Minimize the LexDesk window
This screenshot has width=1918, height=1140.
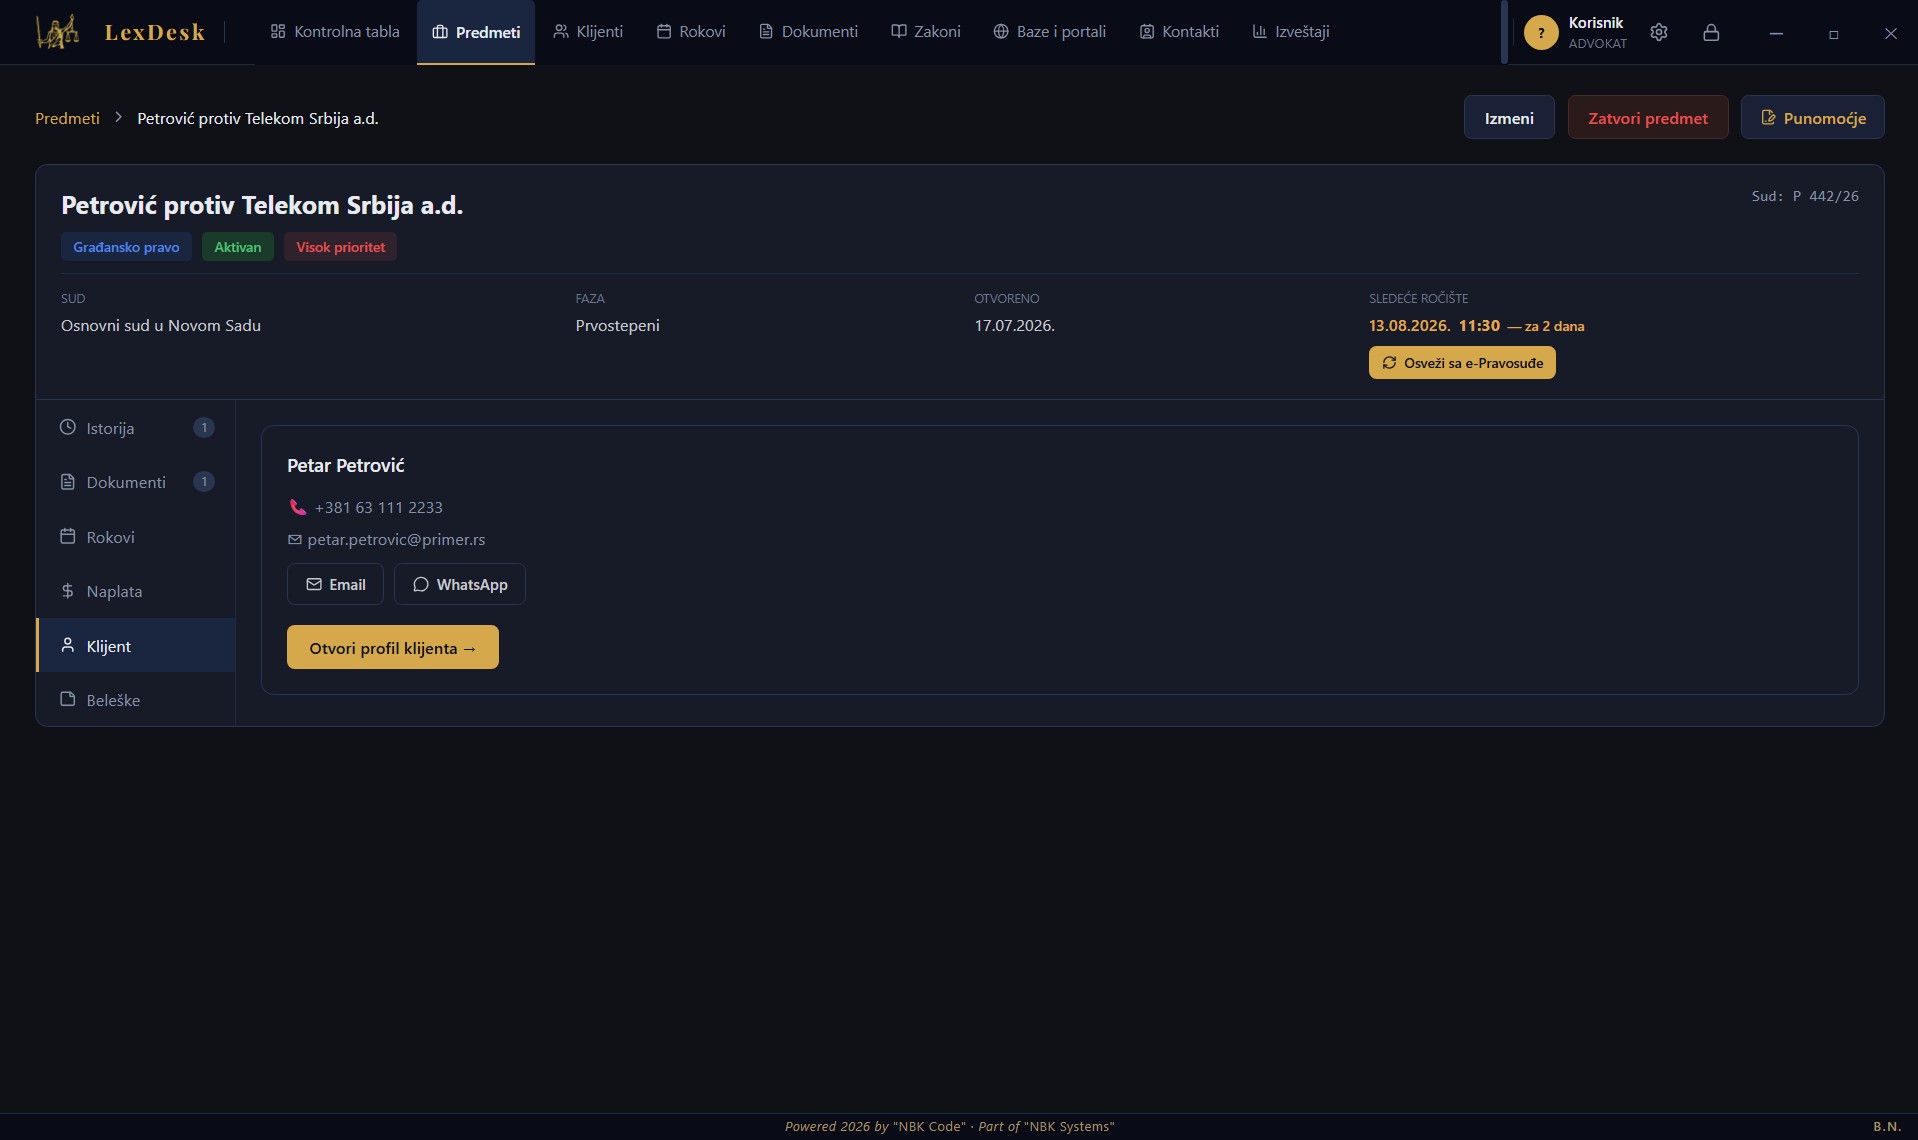click(x=1776, y=34)
